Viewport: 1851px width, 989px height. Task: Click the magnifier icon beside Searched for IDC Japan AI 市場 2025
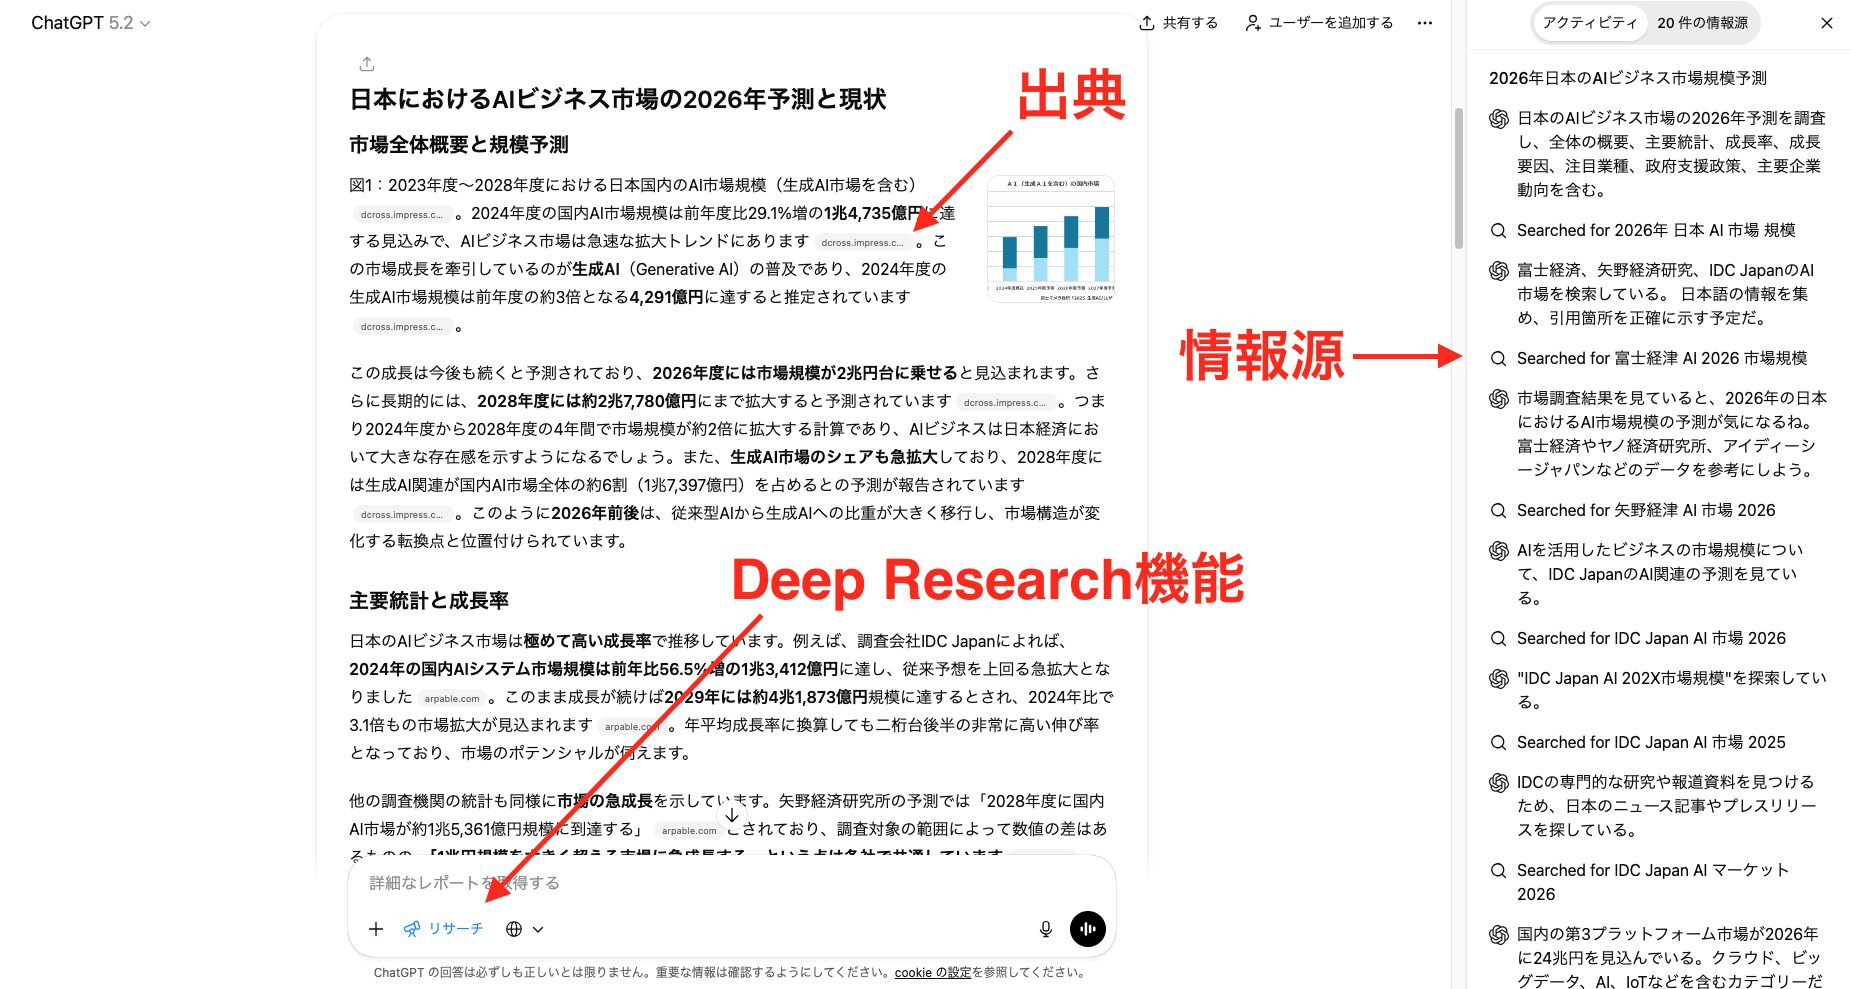(1498, 742)
